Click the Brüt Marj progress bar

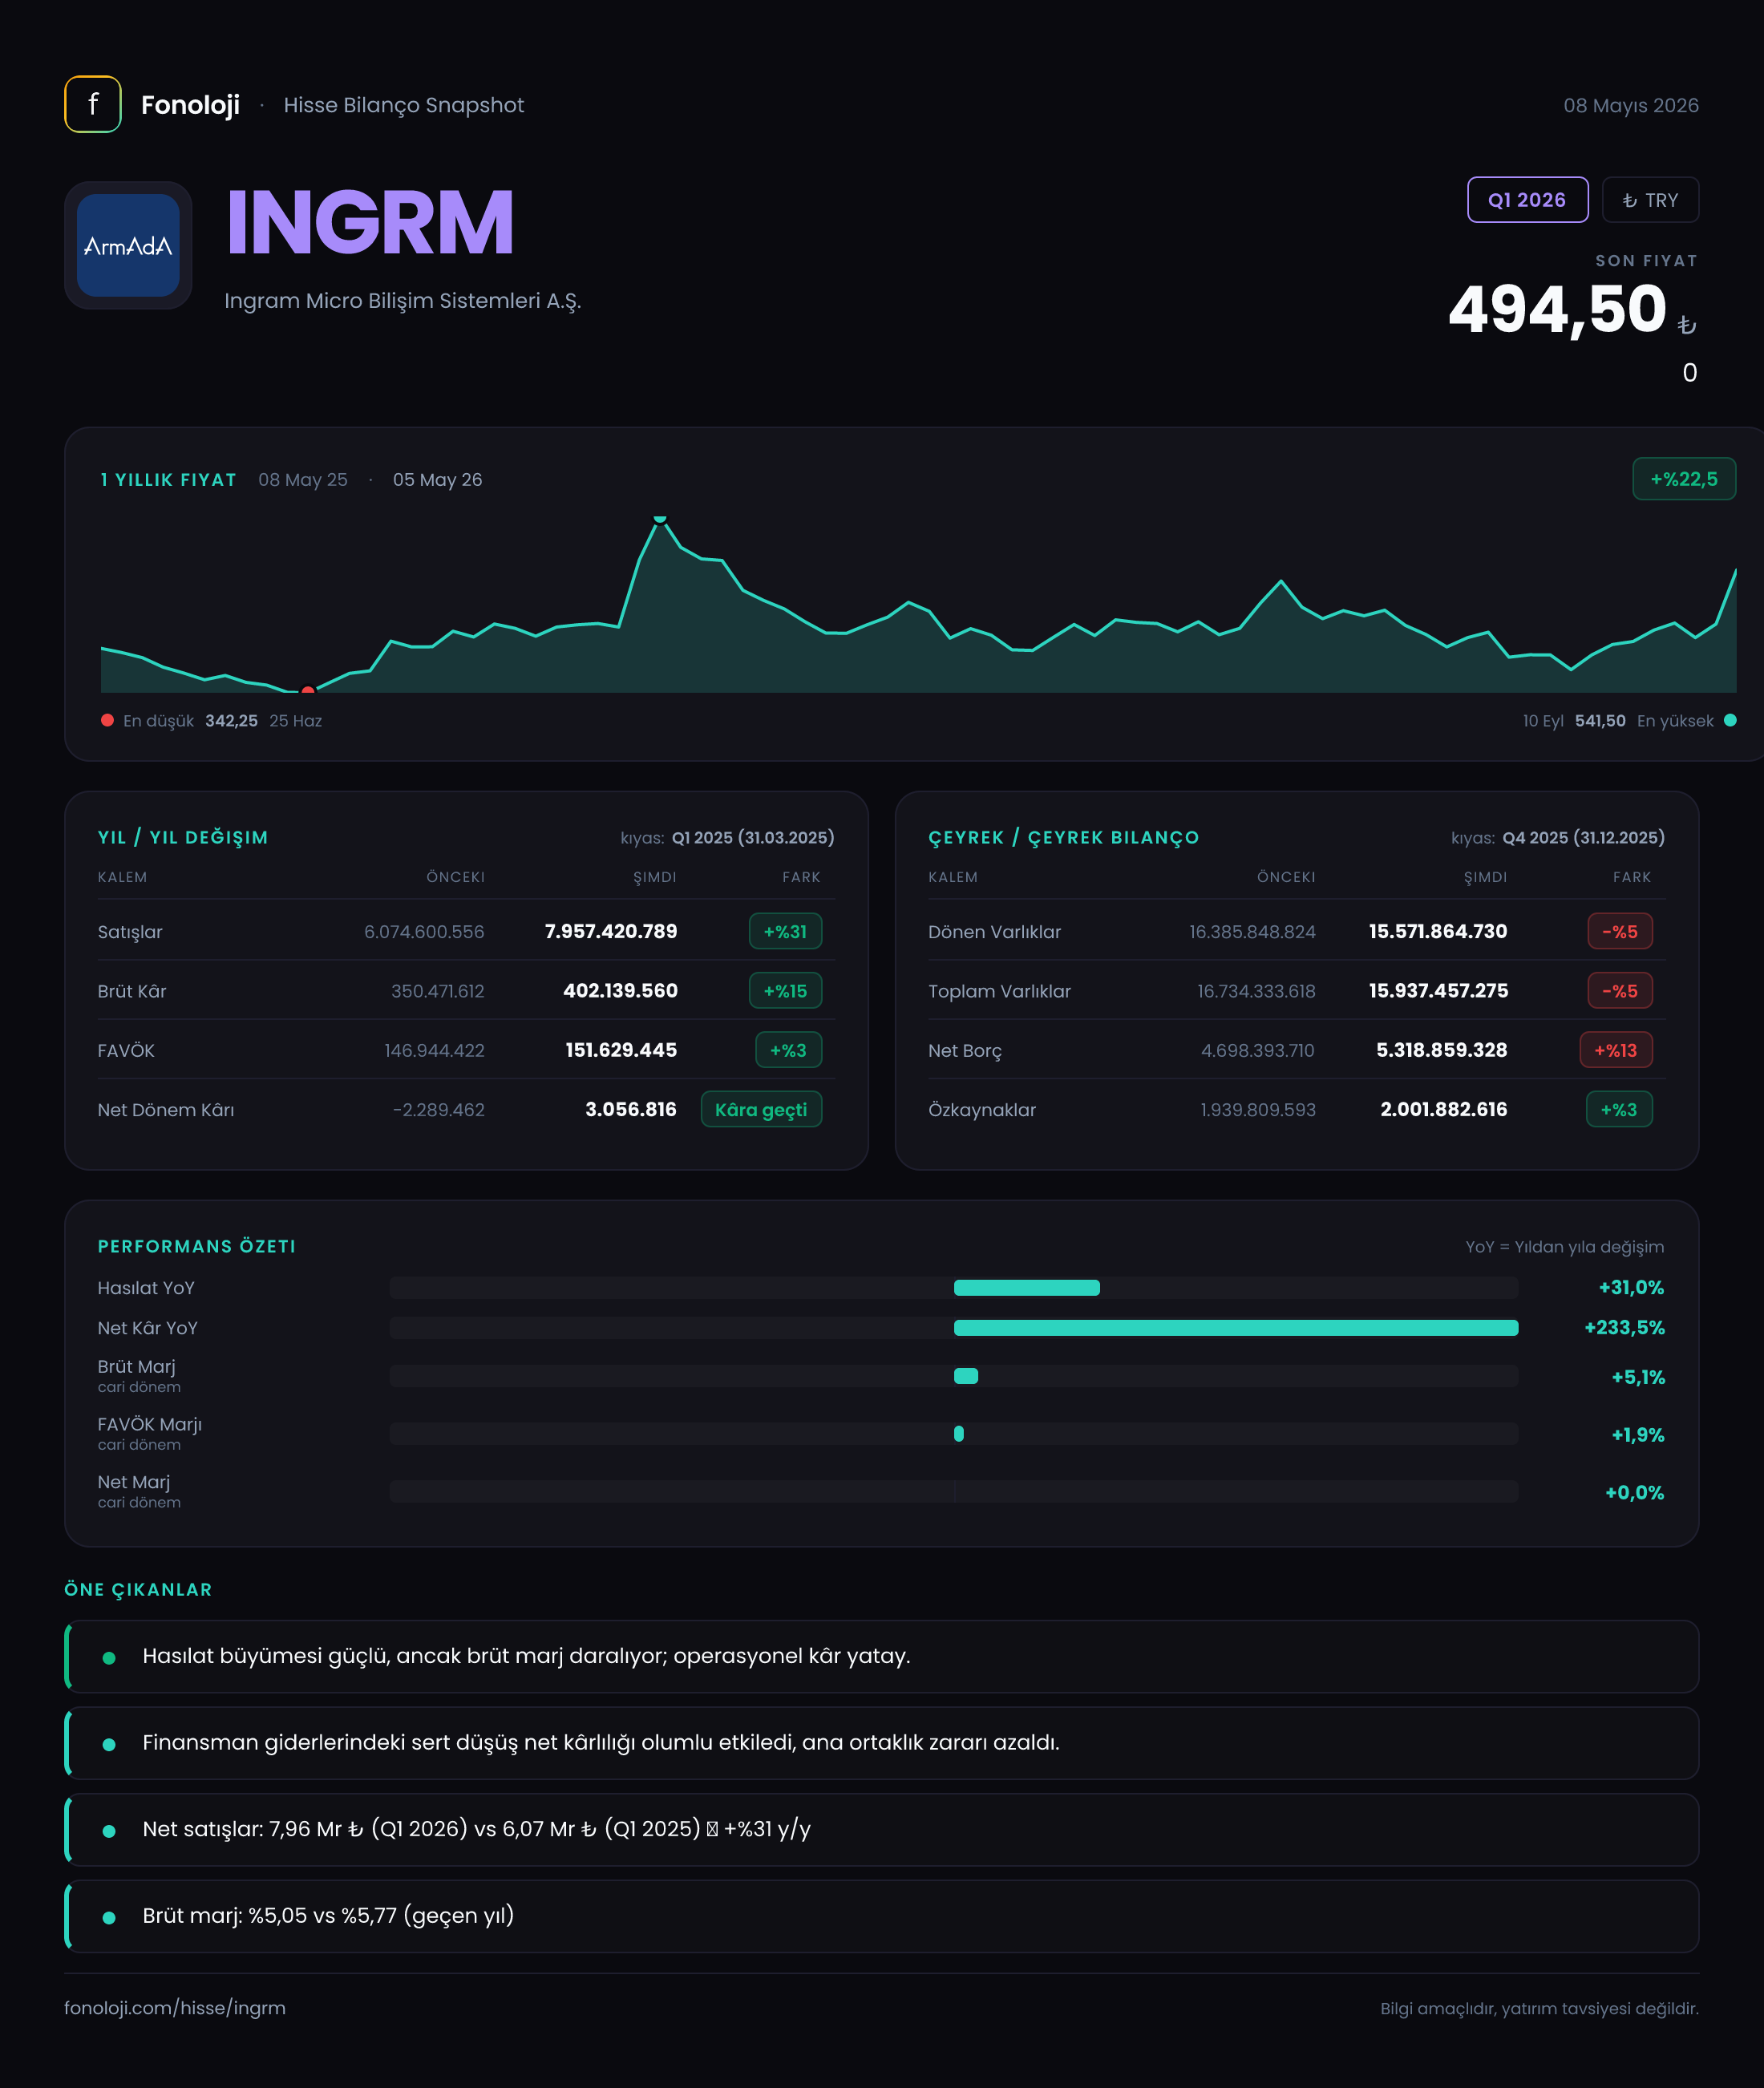[x=954, y=1376]
